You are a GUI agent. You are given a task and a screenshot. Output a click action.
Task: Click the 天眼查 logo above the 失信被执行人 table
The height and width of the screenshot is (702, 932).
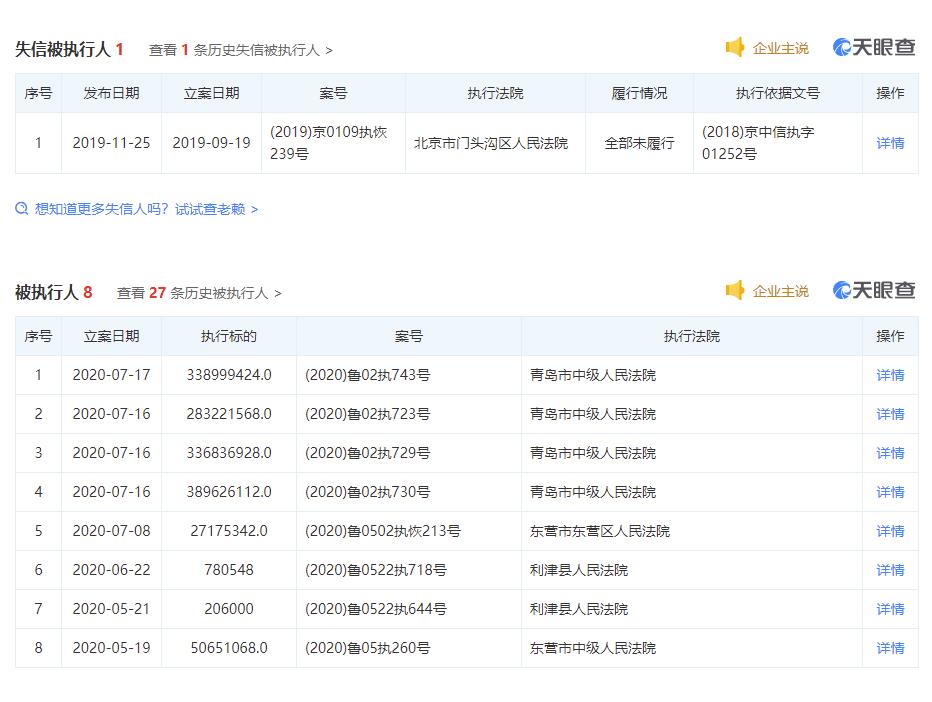(874, 48)
